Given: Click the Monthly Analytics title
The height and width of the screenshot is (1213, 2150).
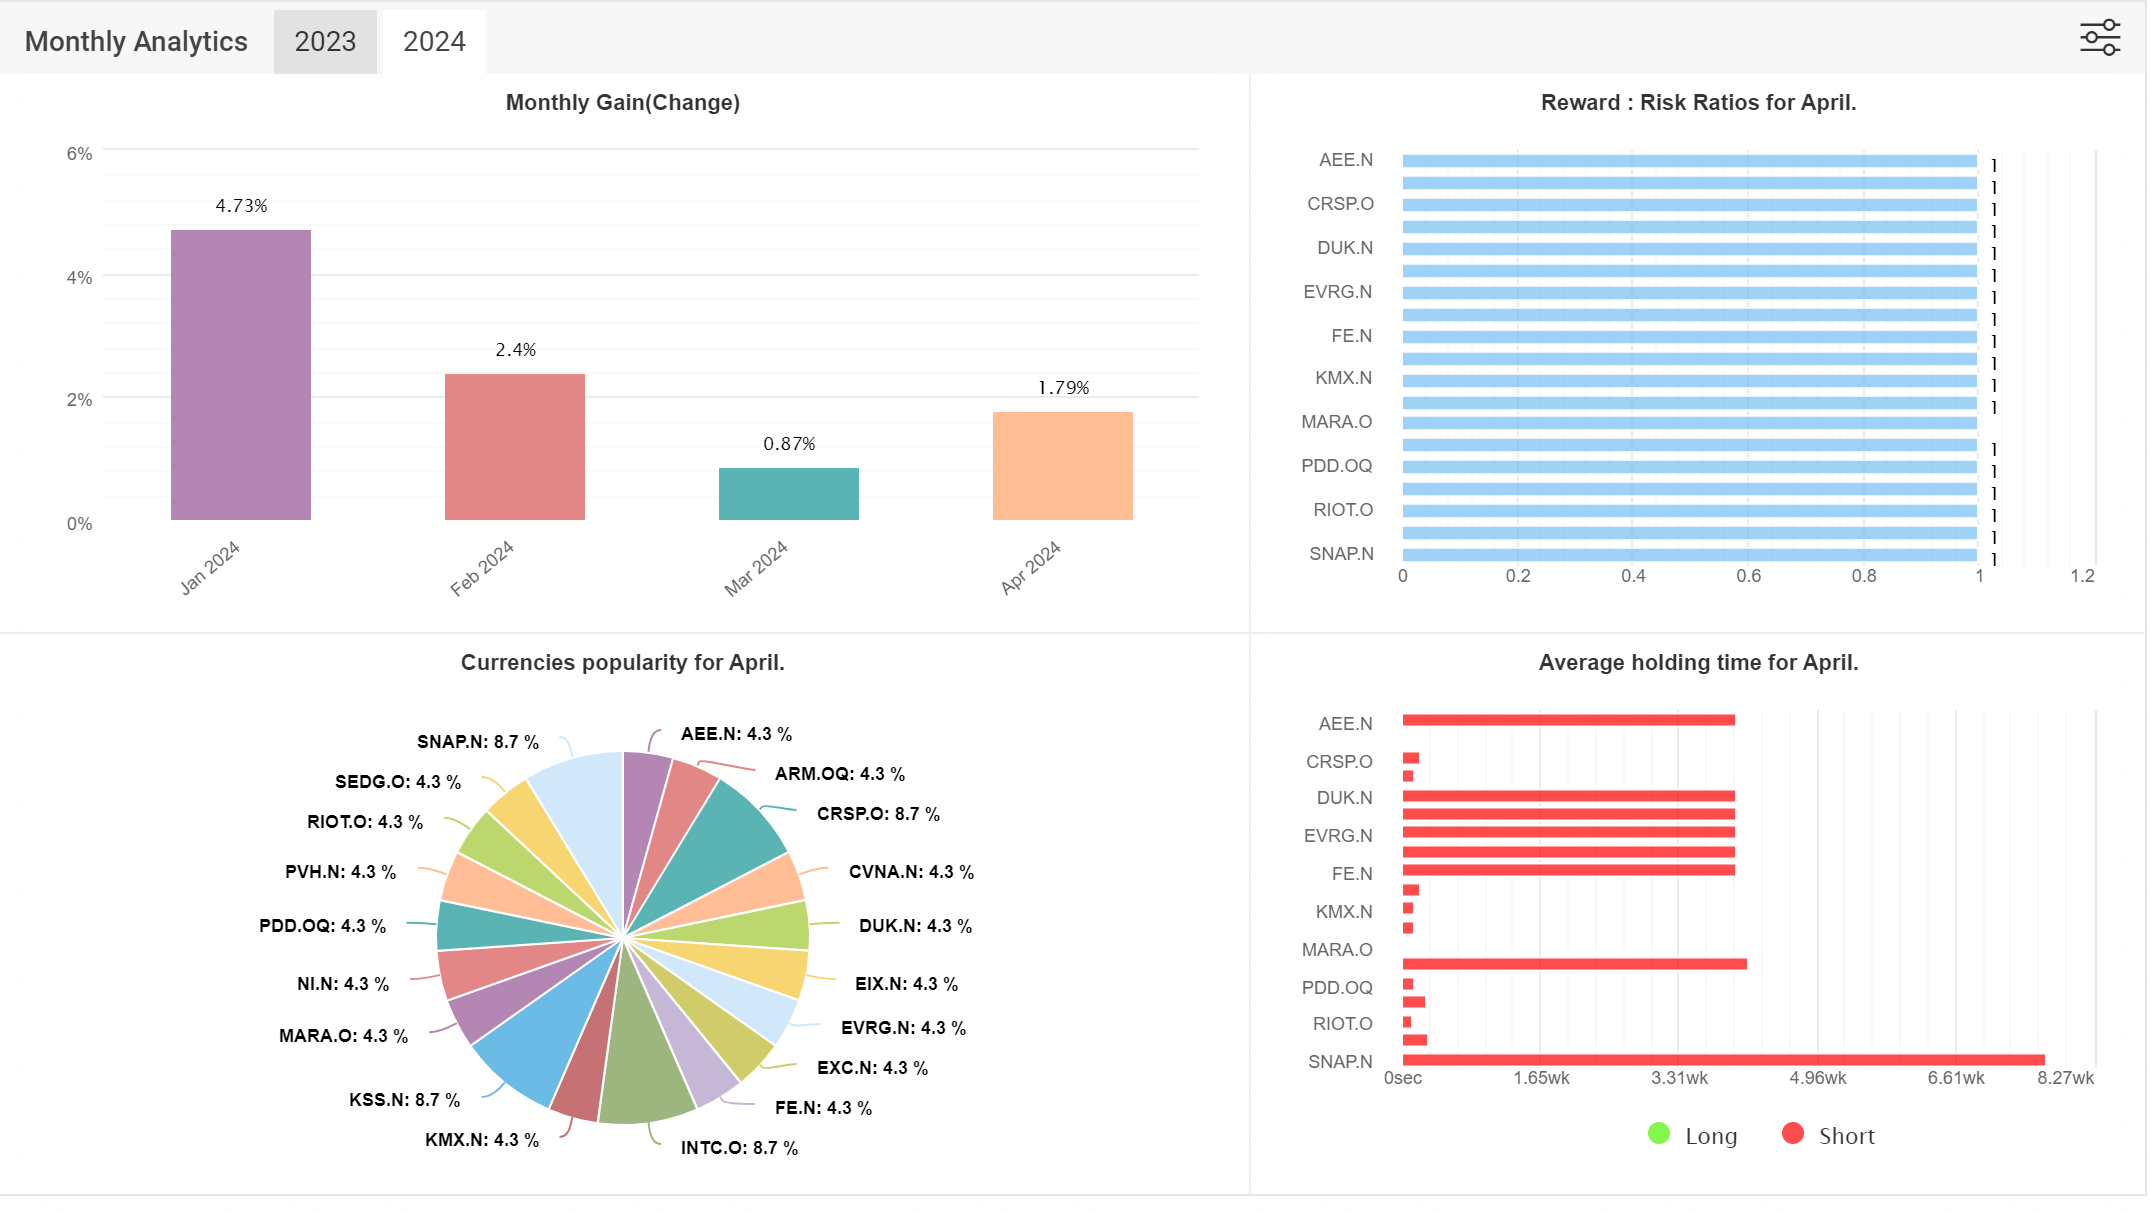Looking at the screenshot, I should click(x=136, y=41).
